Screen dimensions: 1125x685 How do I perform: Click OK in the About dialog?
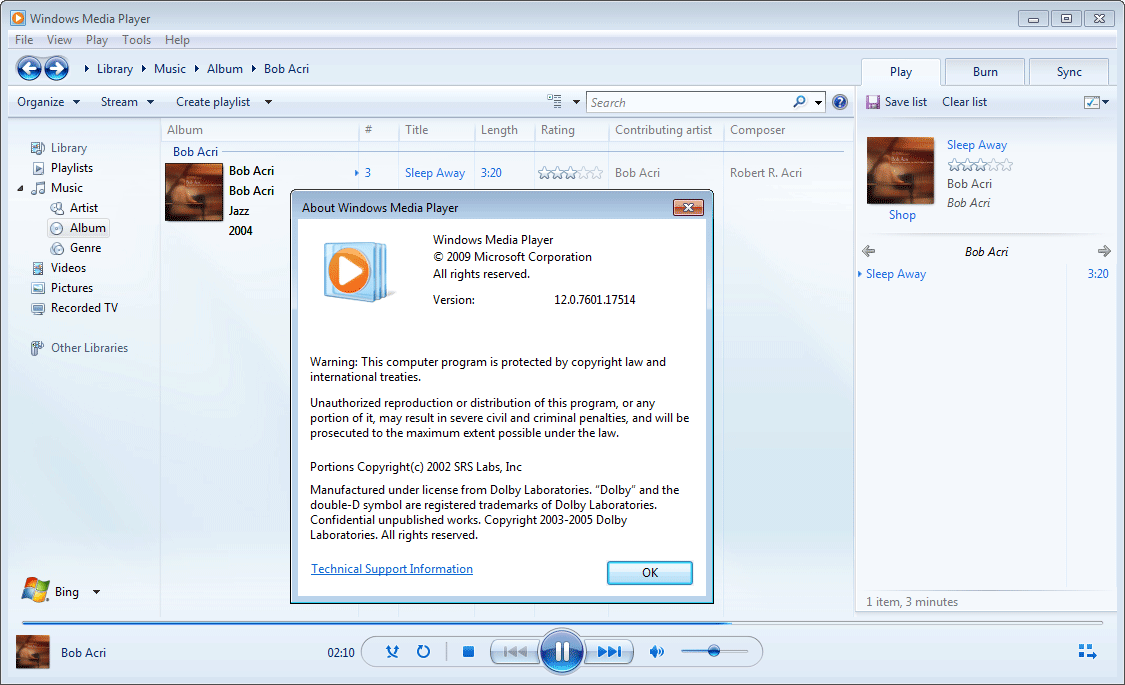click(650, 572)
